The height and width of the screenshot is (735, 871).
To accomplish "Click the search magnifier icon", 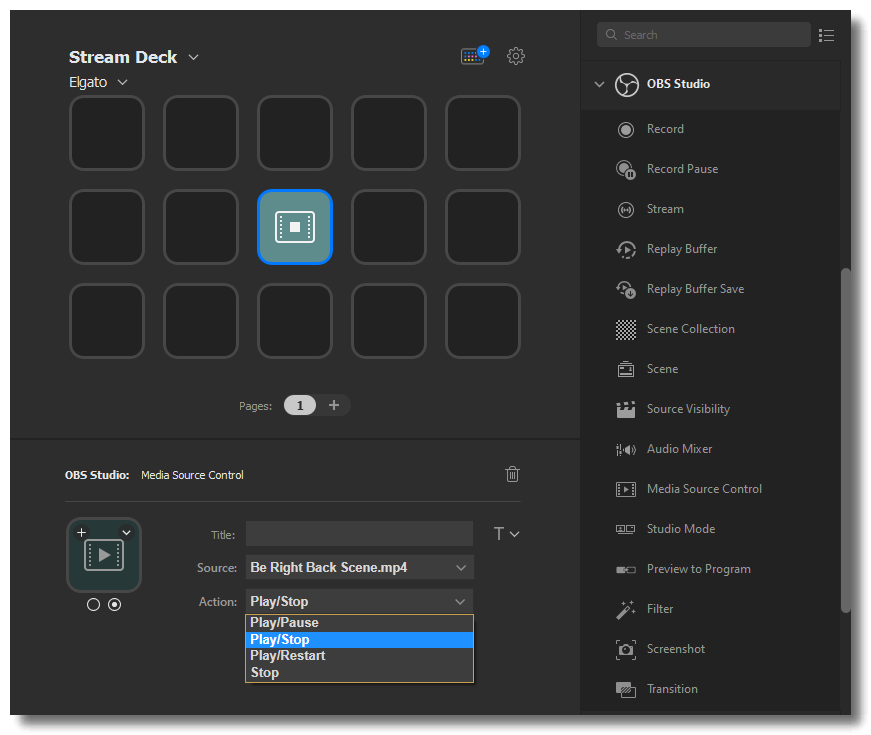I will (611, 34).
